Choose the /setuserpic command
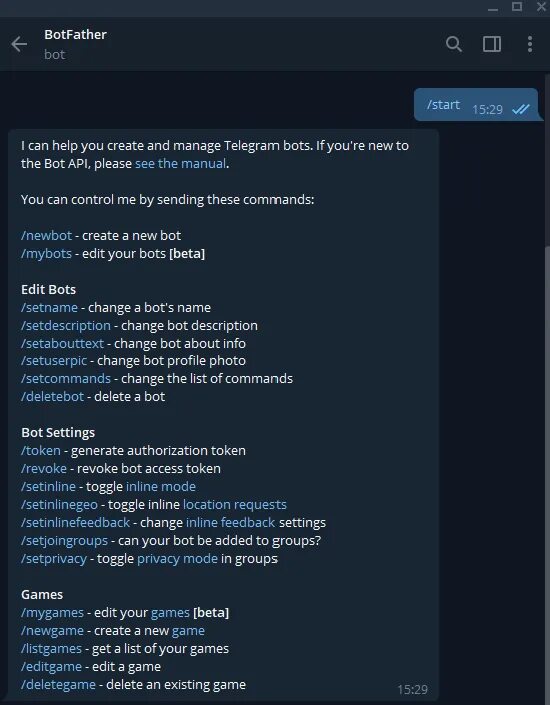Screen dimensions: 550x705 click(x=54, y=360)
